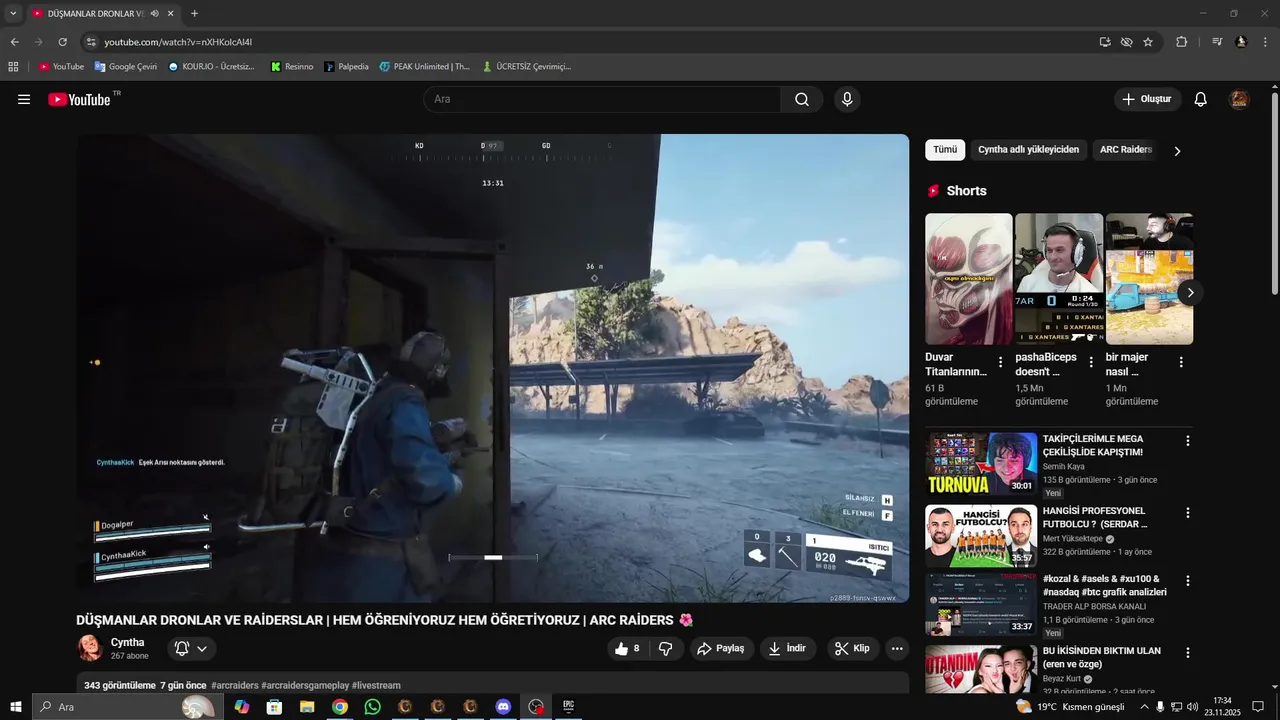Open more actions menu below video

pos(897,648)
